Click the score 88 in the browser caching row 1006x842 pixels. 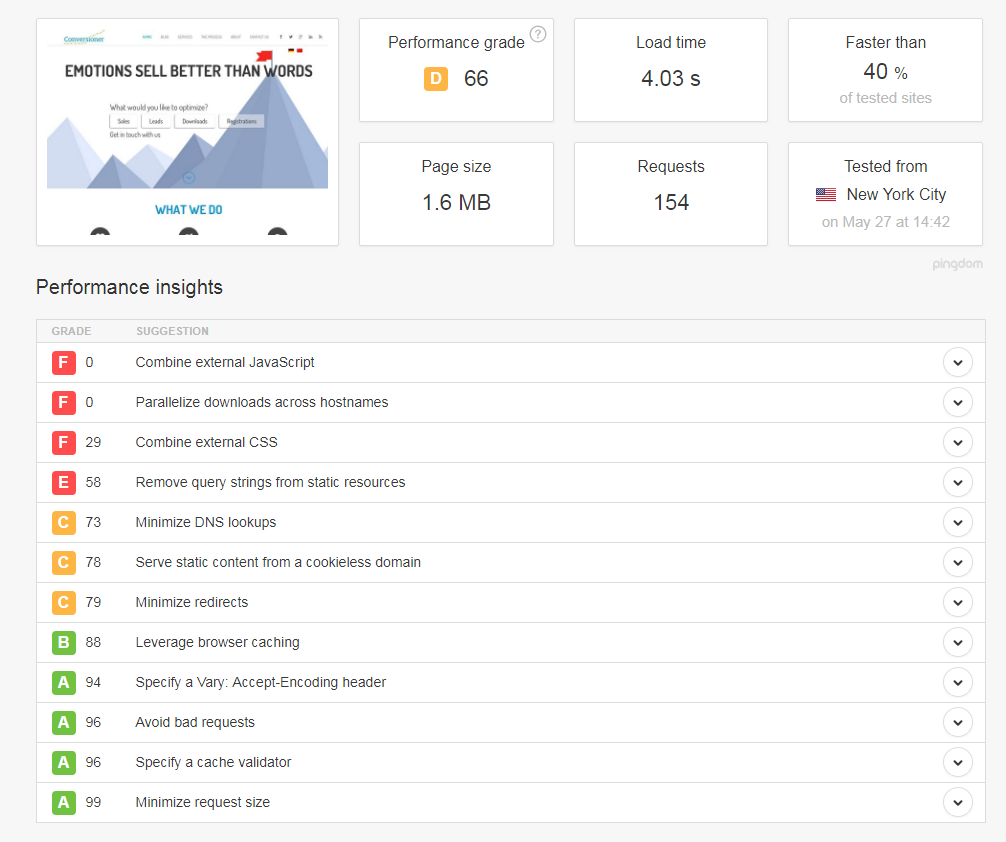(x=93, y=642)
